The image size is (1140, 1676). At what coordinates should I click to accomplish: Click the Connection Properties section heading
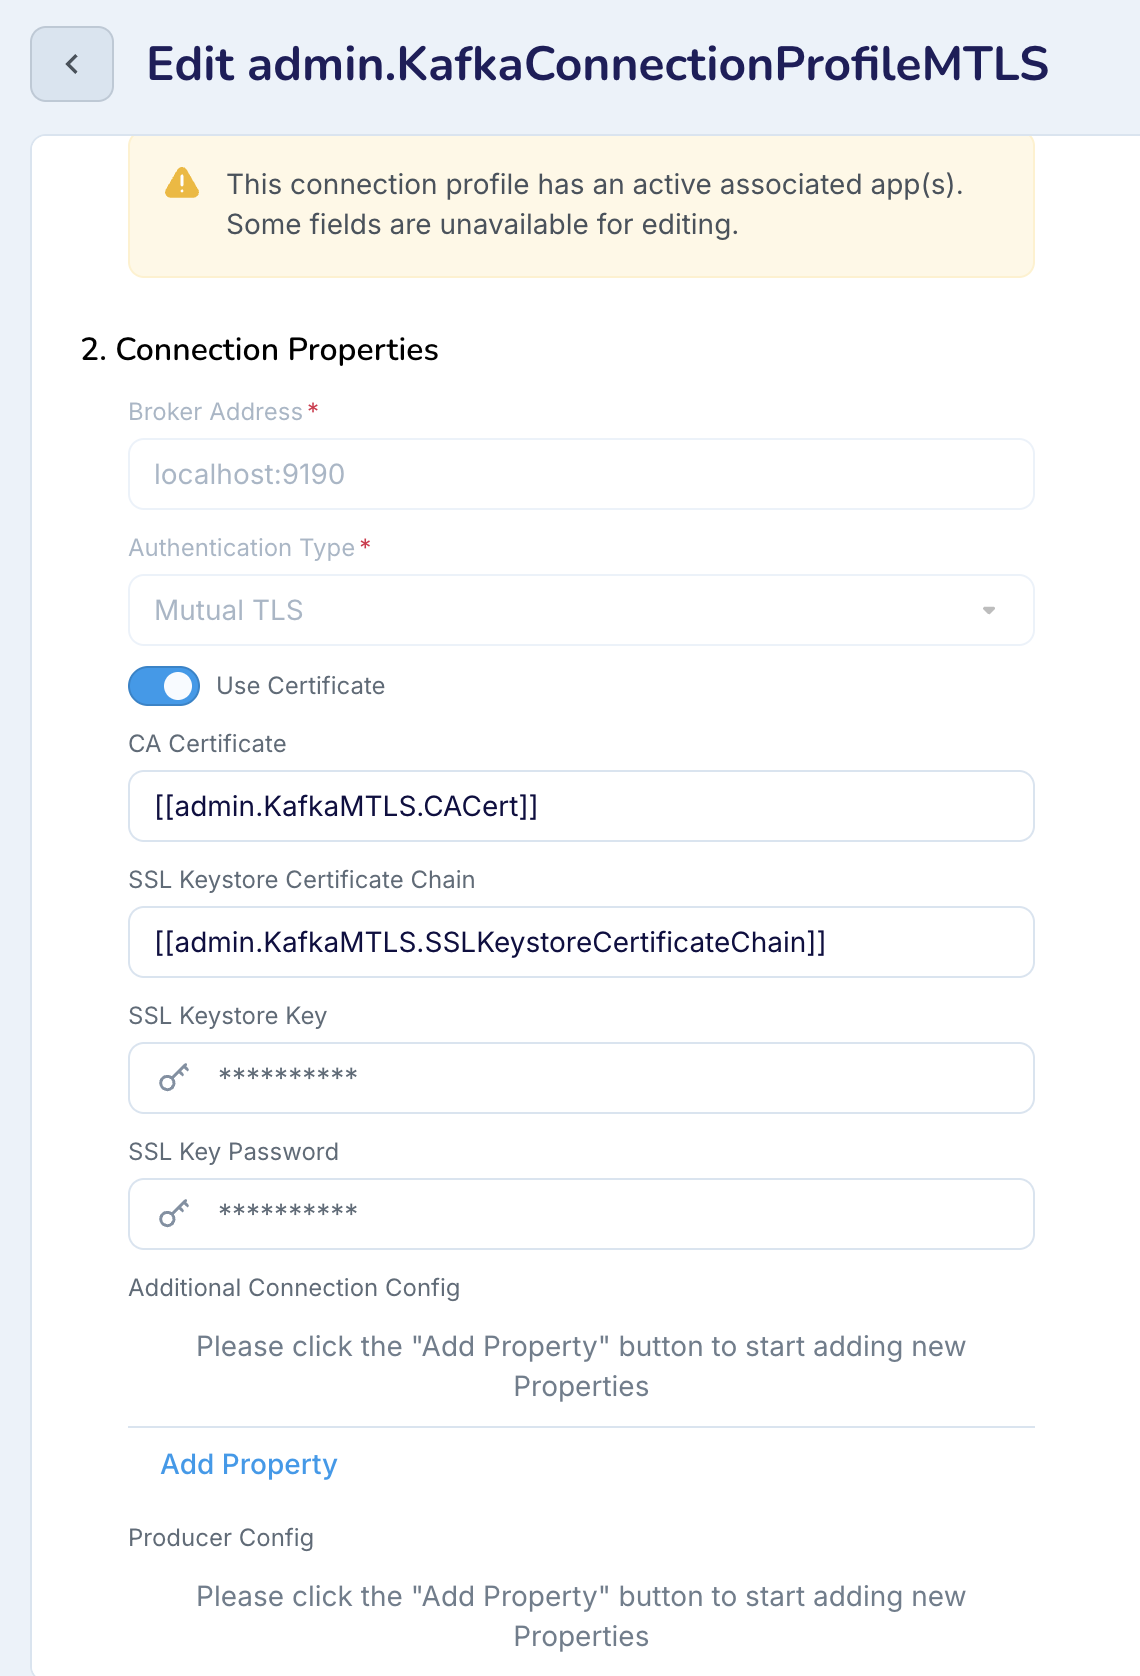pyautogui.click(x=260, y=350)
